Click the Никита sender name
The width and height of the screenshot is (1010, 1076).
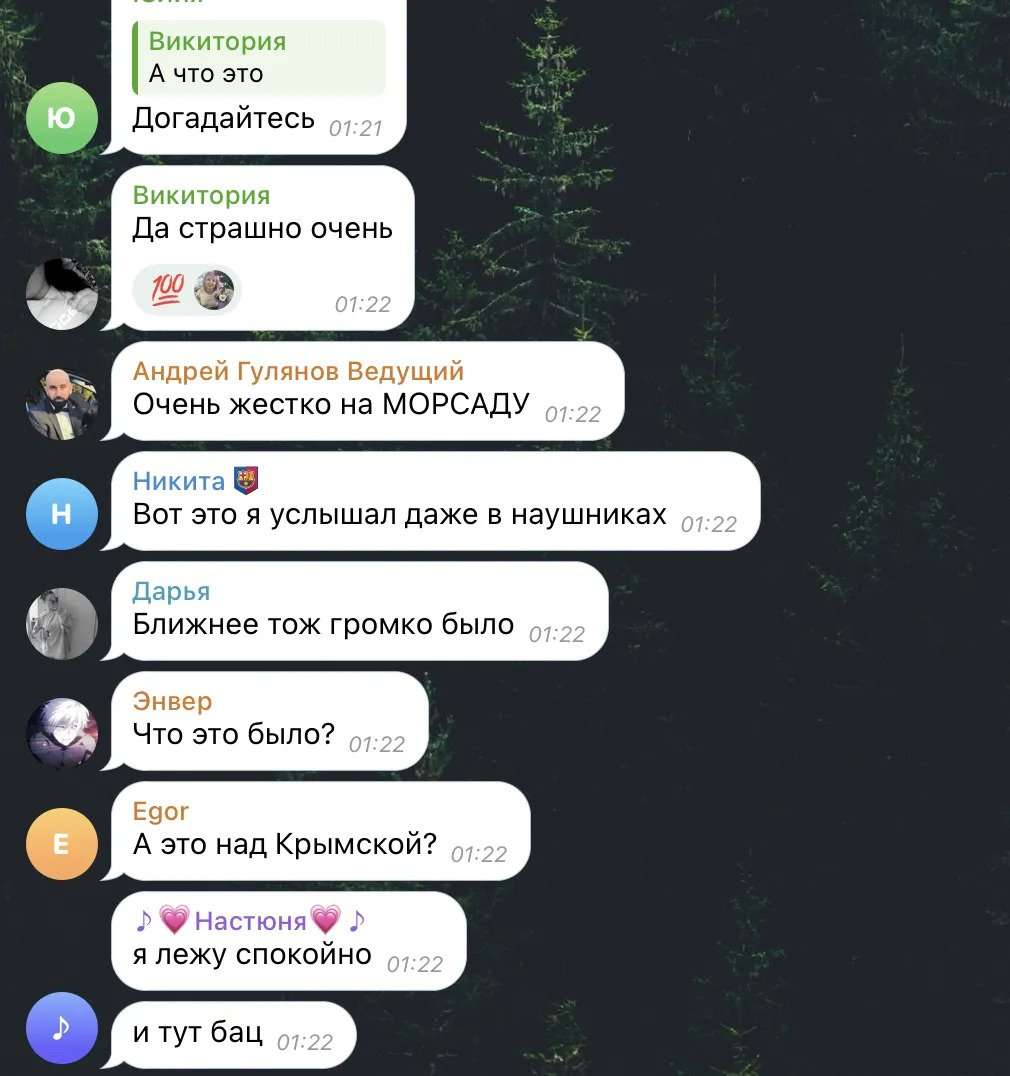coord(178,481)
